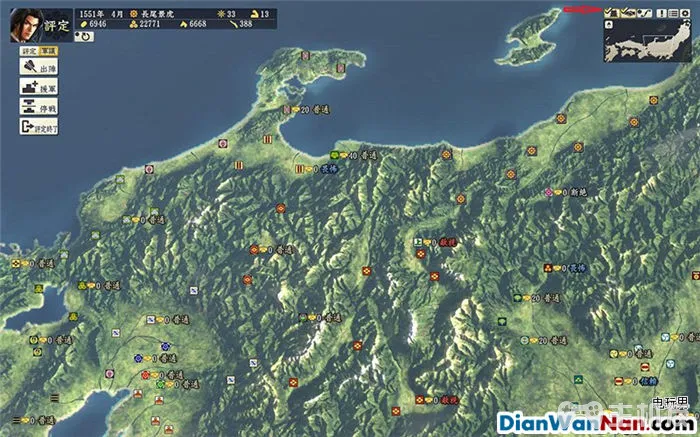Select the green crest castle labeled 40 普通
Viewport: 700px width, 437px height.
click(x=335, y=155)
